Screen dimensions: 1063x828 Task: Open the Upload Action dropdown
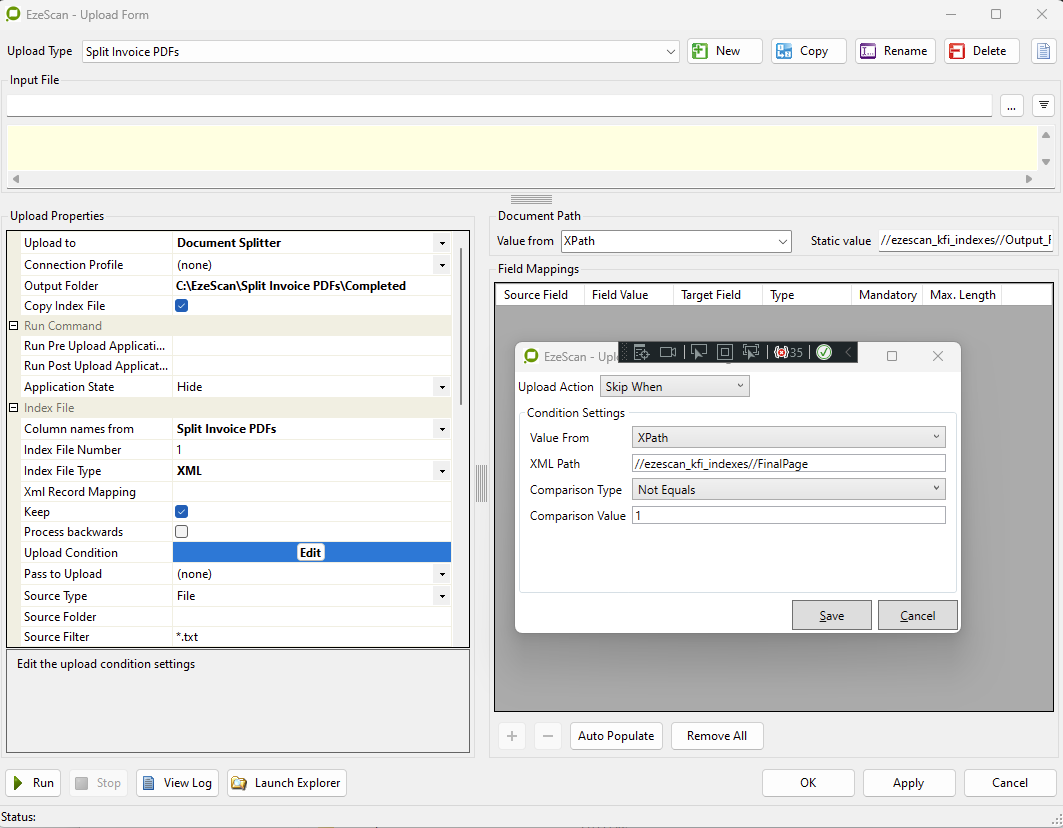674,387
